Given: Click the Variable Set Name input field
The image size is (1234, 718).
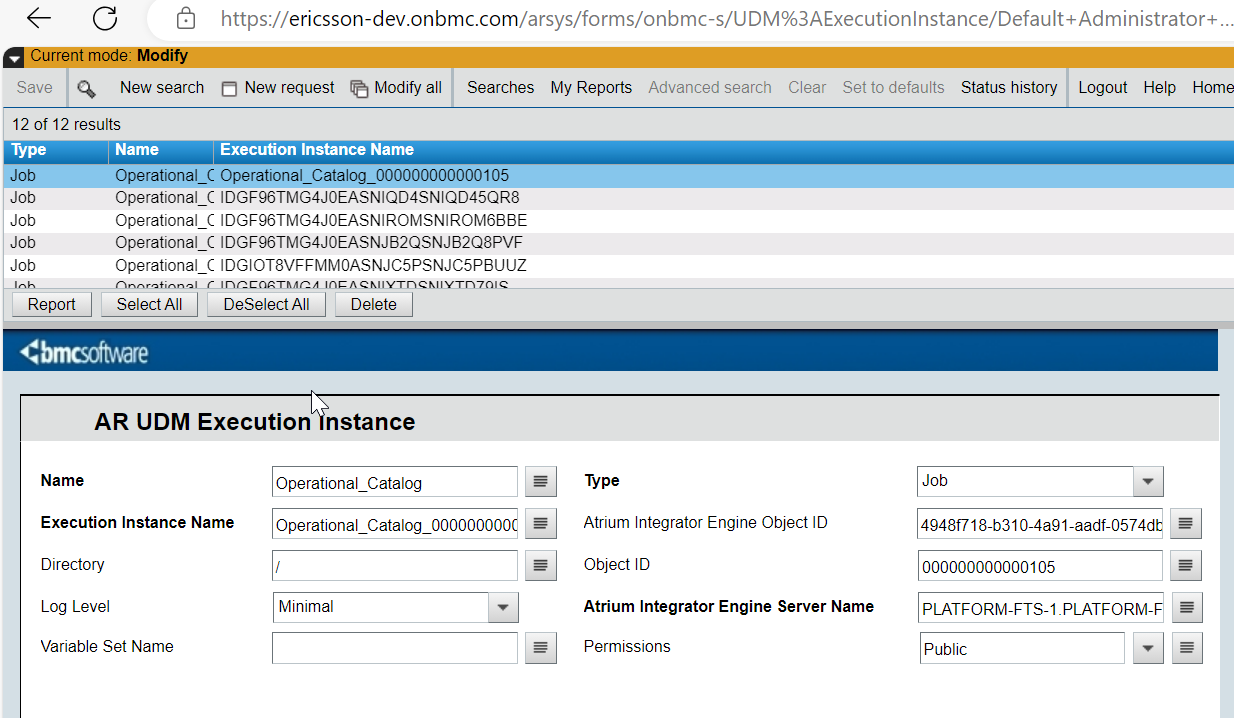Looking at the screenshot, I should click(x=395, y=648).
